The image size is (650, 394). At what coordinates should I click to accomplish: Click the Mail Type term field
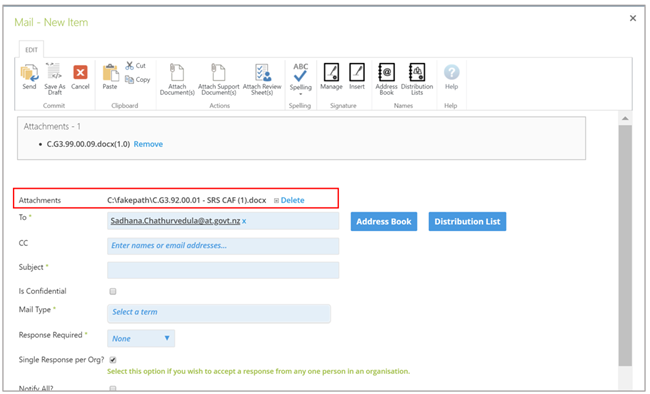pyautogui.click(x=219, y=313)
